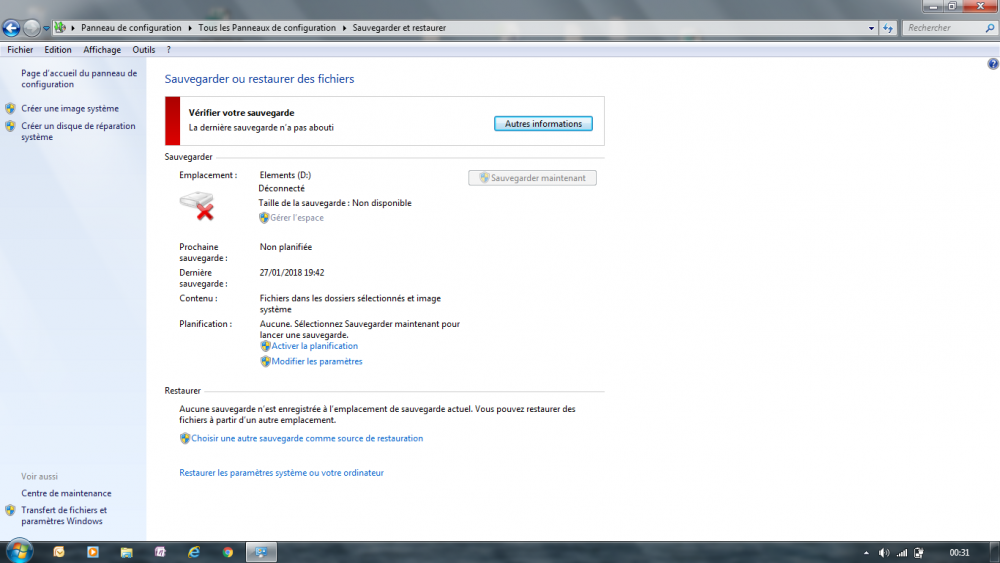Launch Google Chrome from taskbar
The height and width of the screenshot is (563, 1000).
[228, 552]
